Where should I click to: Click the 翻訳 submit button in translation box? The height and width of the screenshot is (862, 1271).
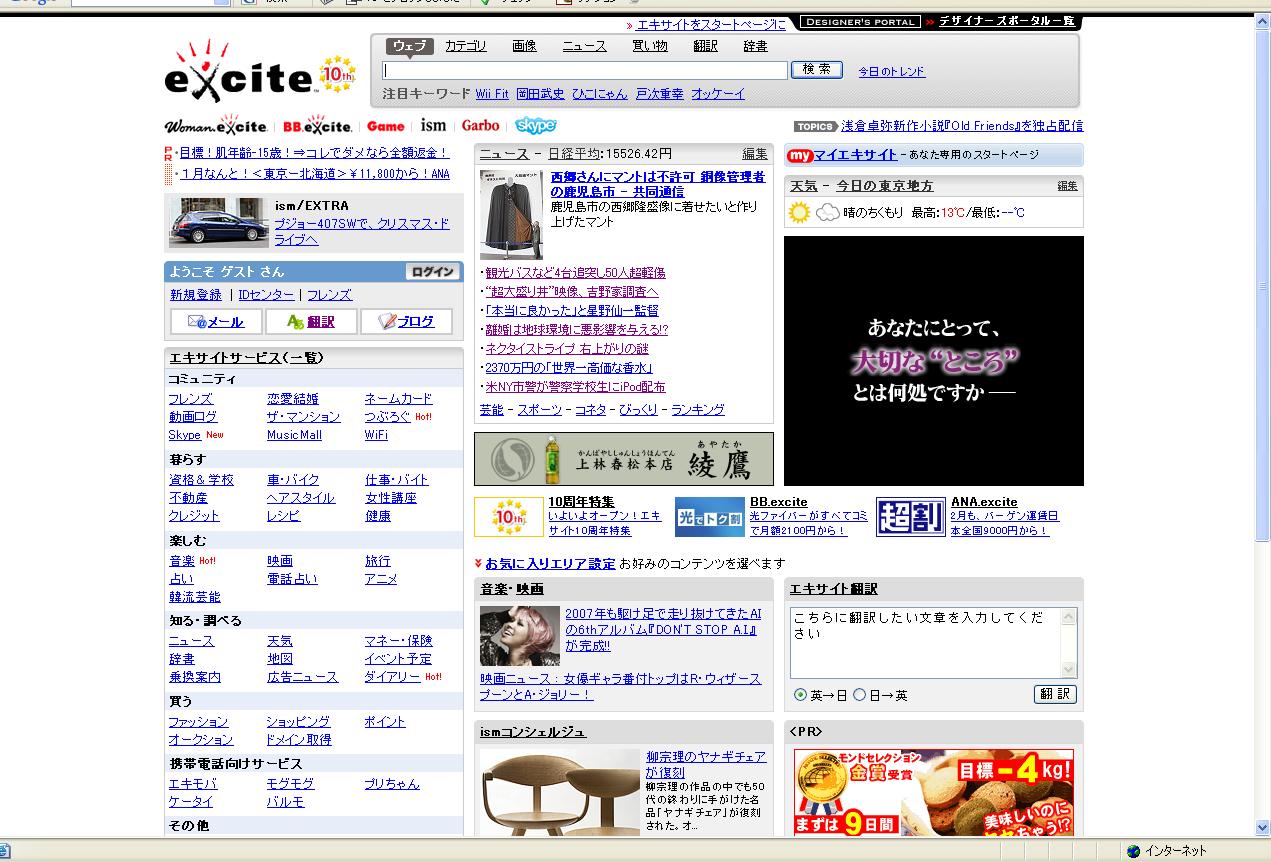(1055, 693)
